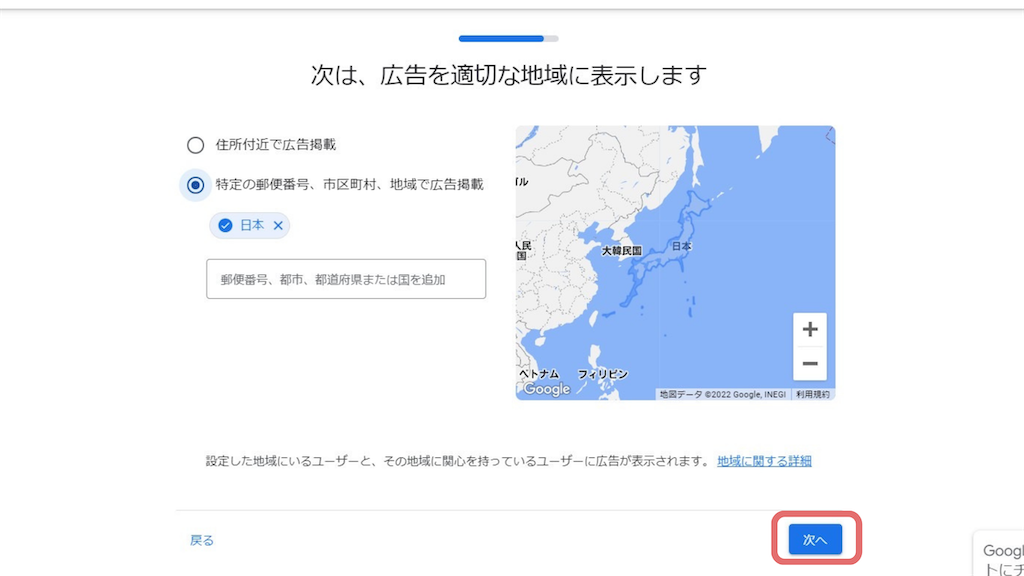Open the 地域に関する詳細 link
Image resolution: width=1024 pixels, height=576 pixels.
click(x=764, y=461)
